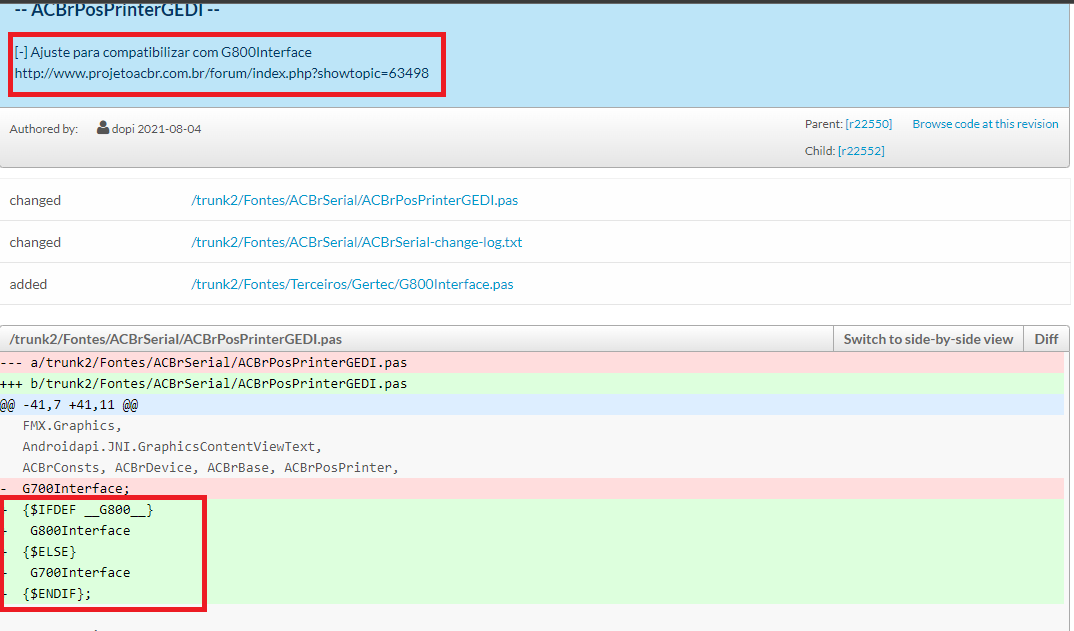Image resolution: width=1074 pixels, height=631 pixels.
Task: Click the projetoacbr forum URL text
Action: coord(222,73)
